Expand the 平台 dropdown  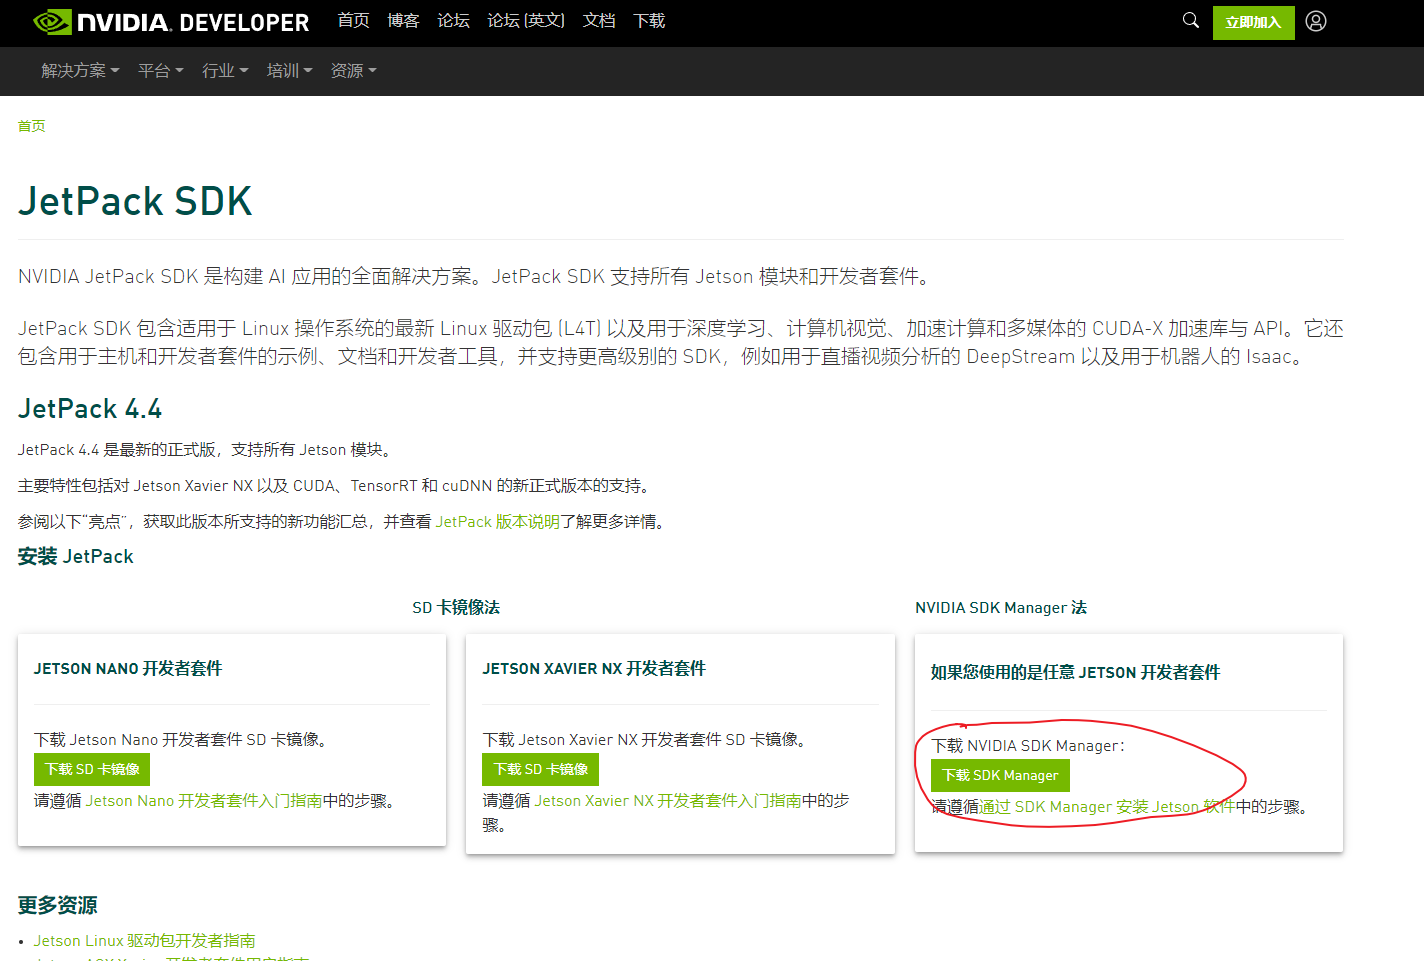161,71
